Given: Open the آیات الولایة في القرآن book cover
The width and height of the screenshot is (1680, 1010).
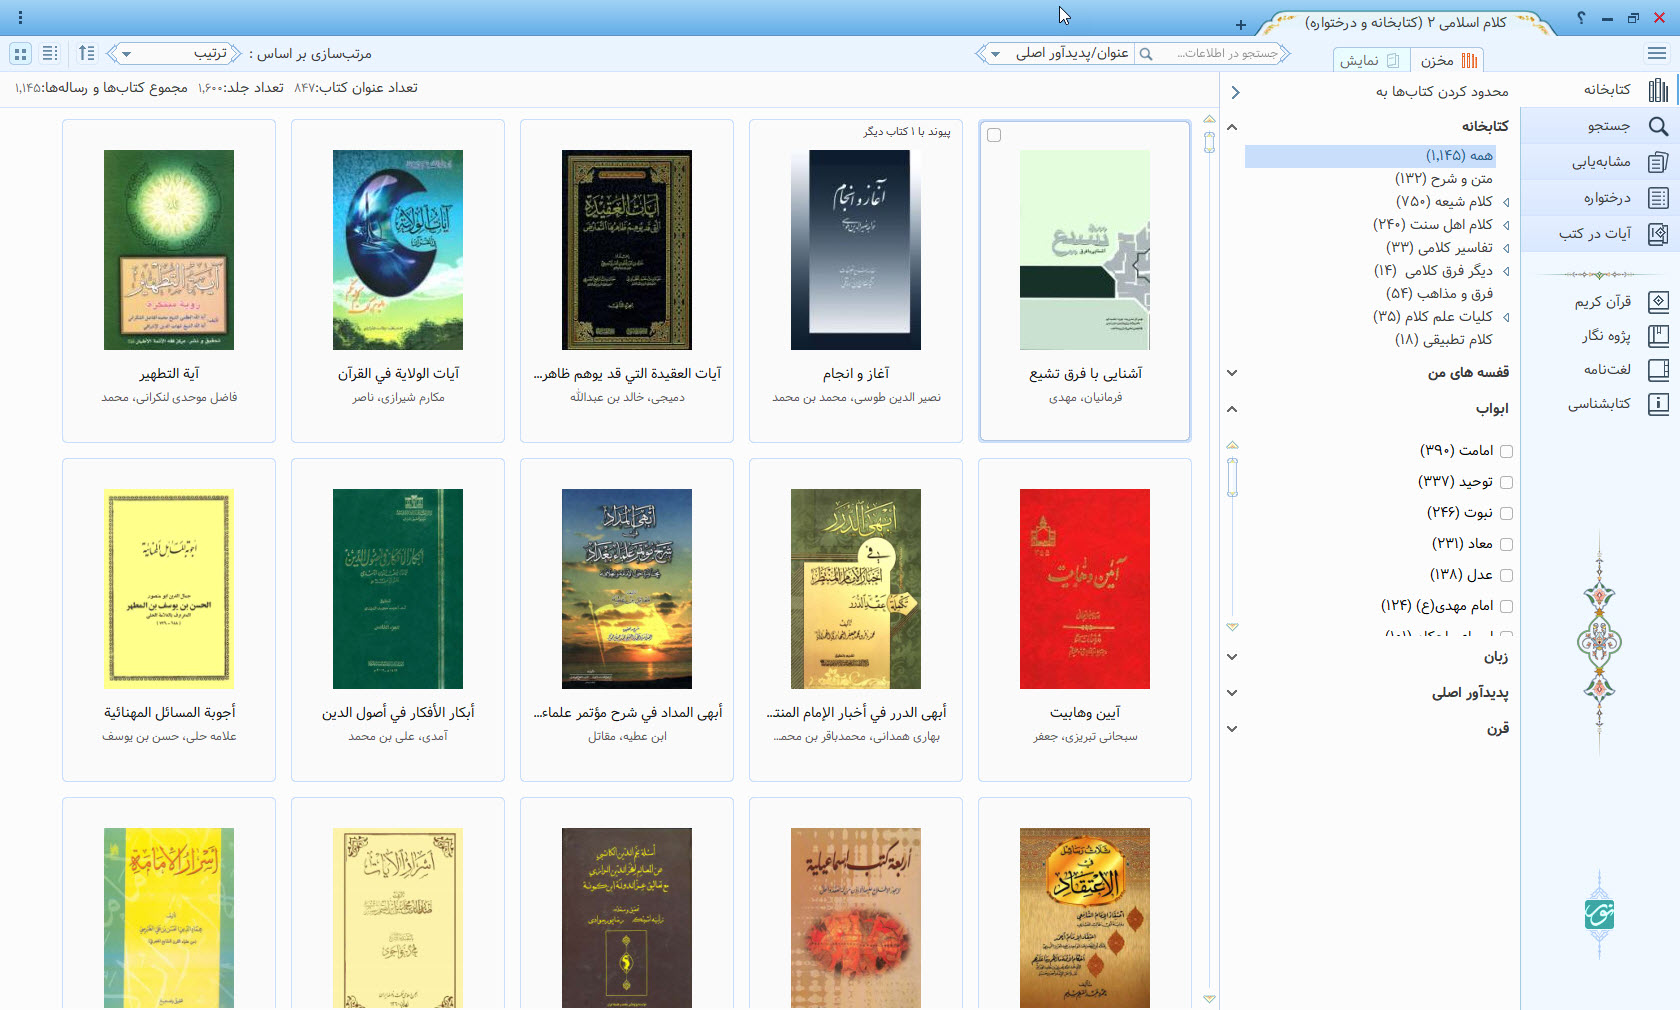Looking at the screenshot, I should tap(398, 250).
